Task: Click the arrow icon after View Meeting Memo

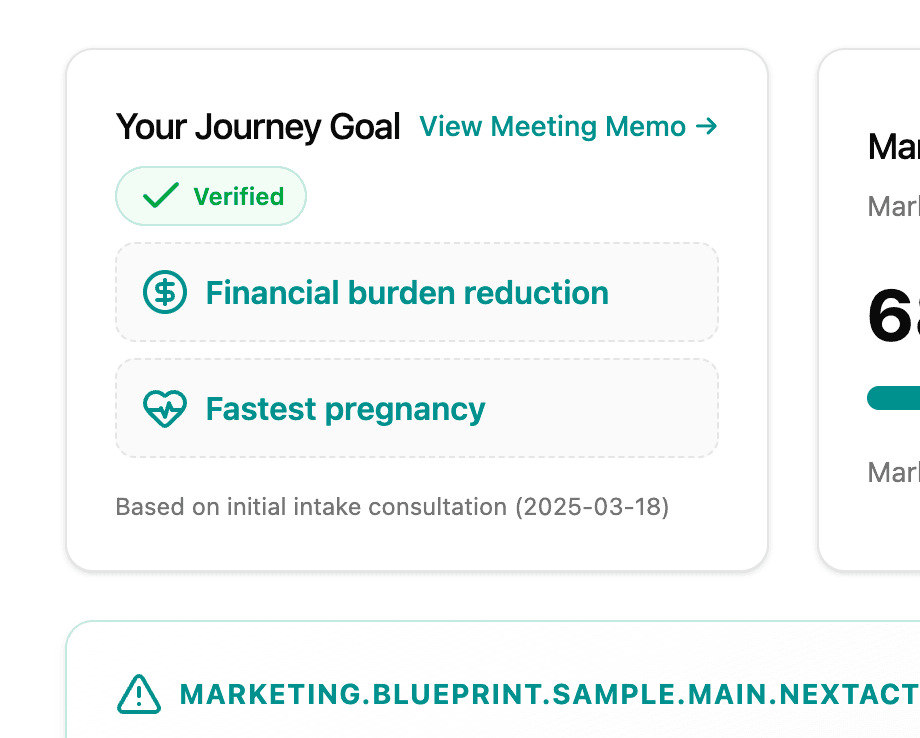Action: coord(707,126)
